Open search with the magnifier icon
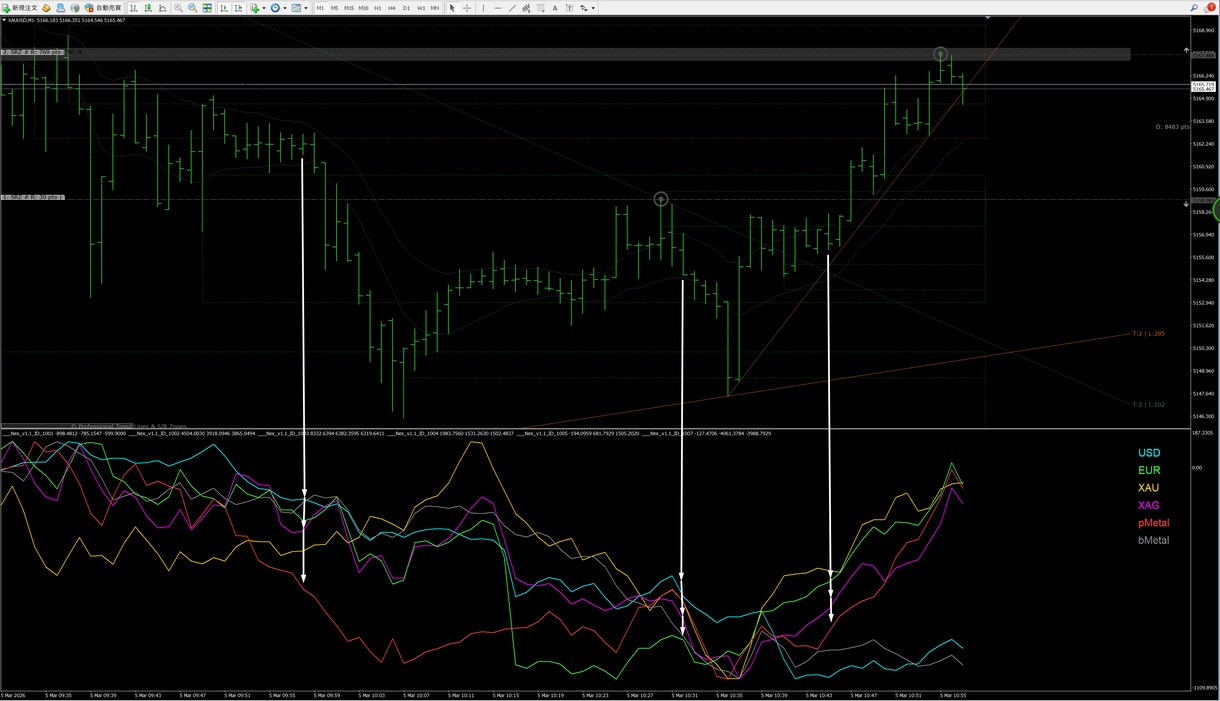1220x701 pixels. [x=1195, y=8]
